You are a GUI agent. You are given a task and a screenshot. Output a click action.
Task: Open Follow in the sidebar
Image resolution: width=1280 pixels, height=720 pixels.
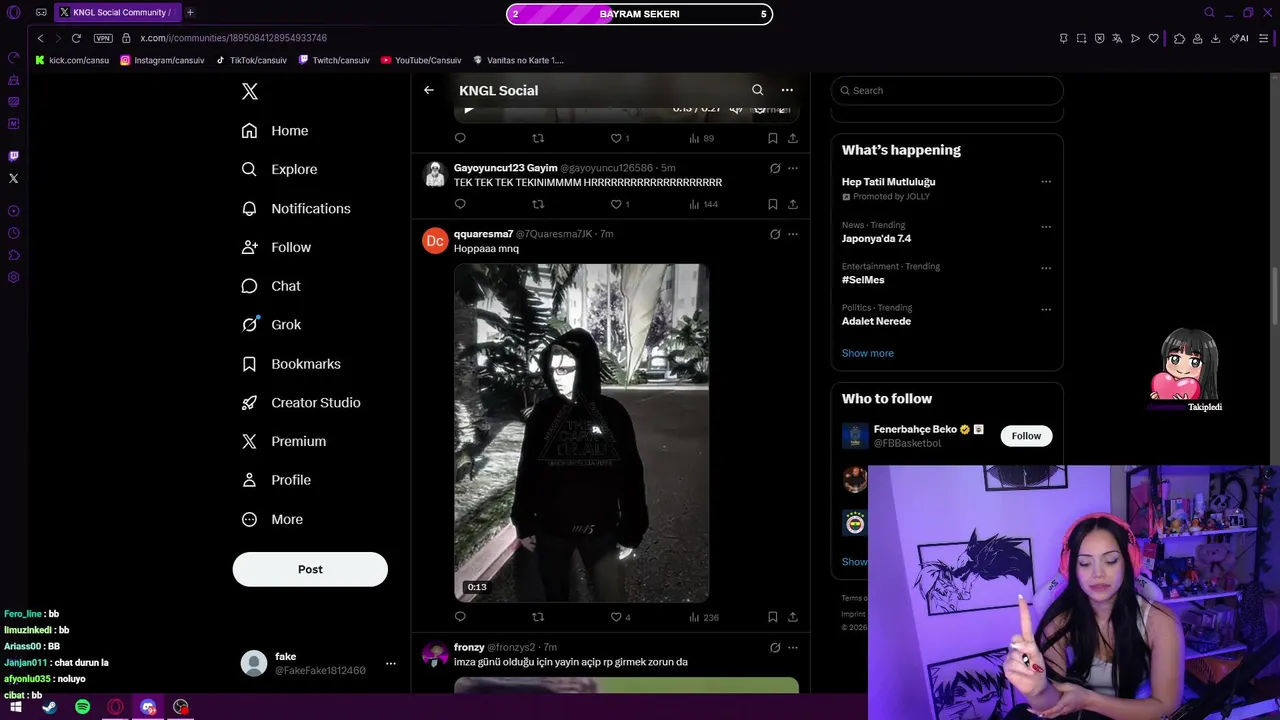coord(276,248)
